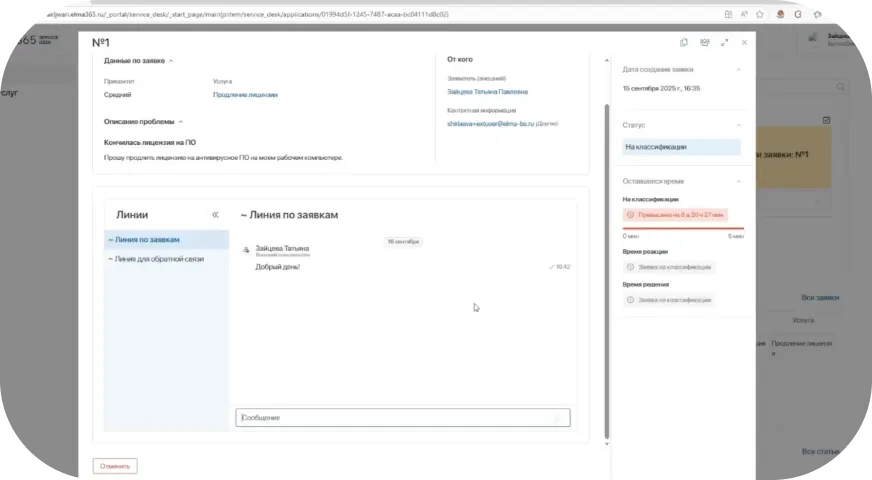The width and height of the screenshot is (872, 480).
Task: Copy the request link icon
Action: 684,43
